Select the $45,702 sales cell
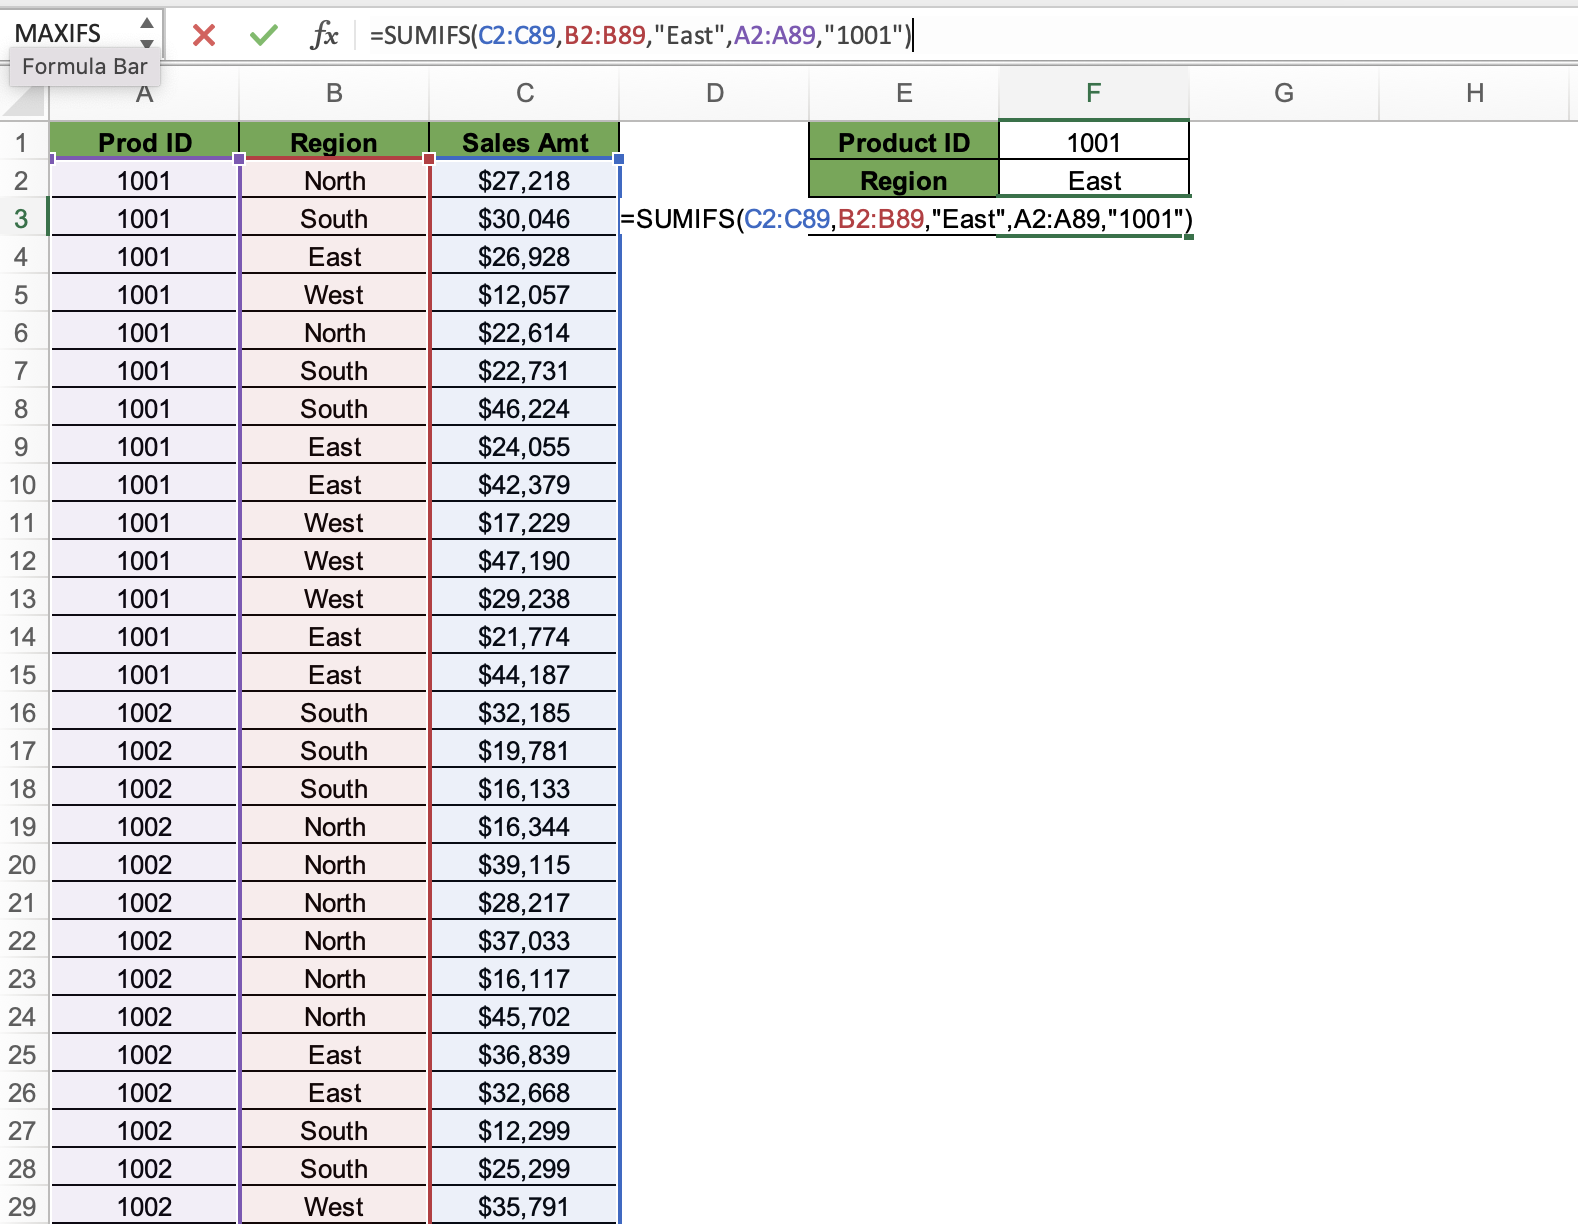This screenshot has height=1224, width=1578. point(524,1017)
